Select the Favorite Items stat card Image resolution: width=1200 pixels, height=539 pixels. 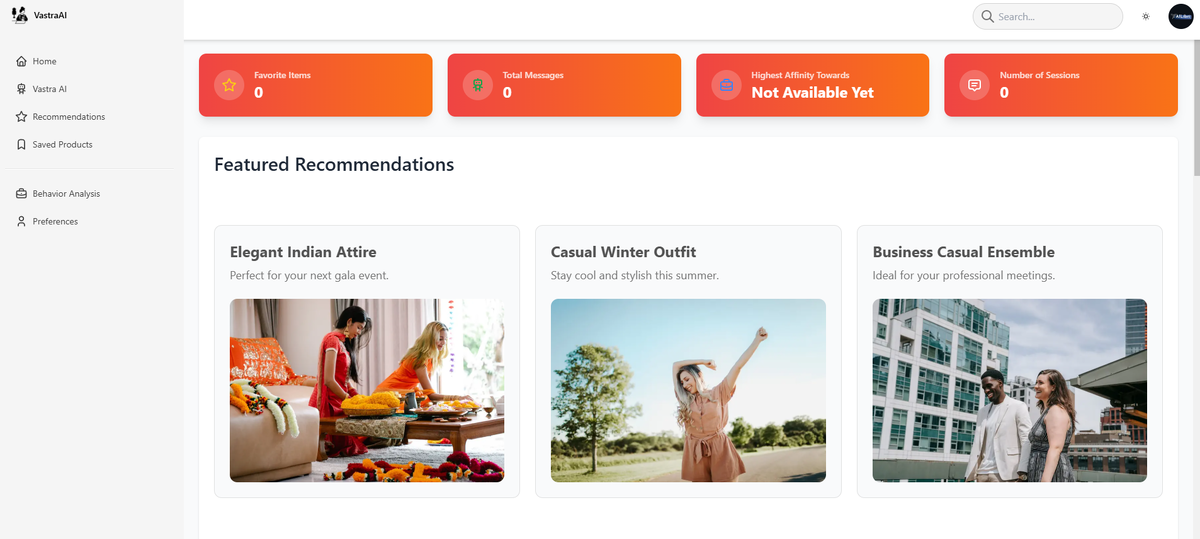(316, 85)
